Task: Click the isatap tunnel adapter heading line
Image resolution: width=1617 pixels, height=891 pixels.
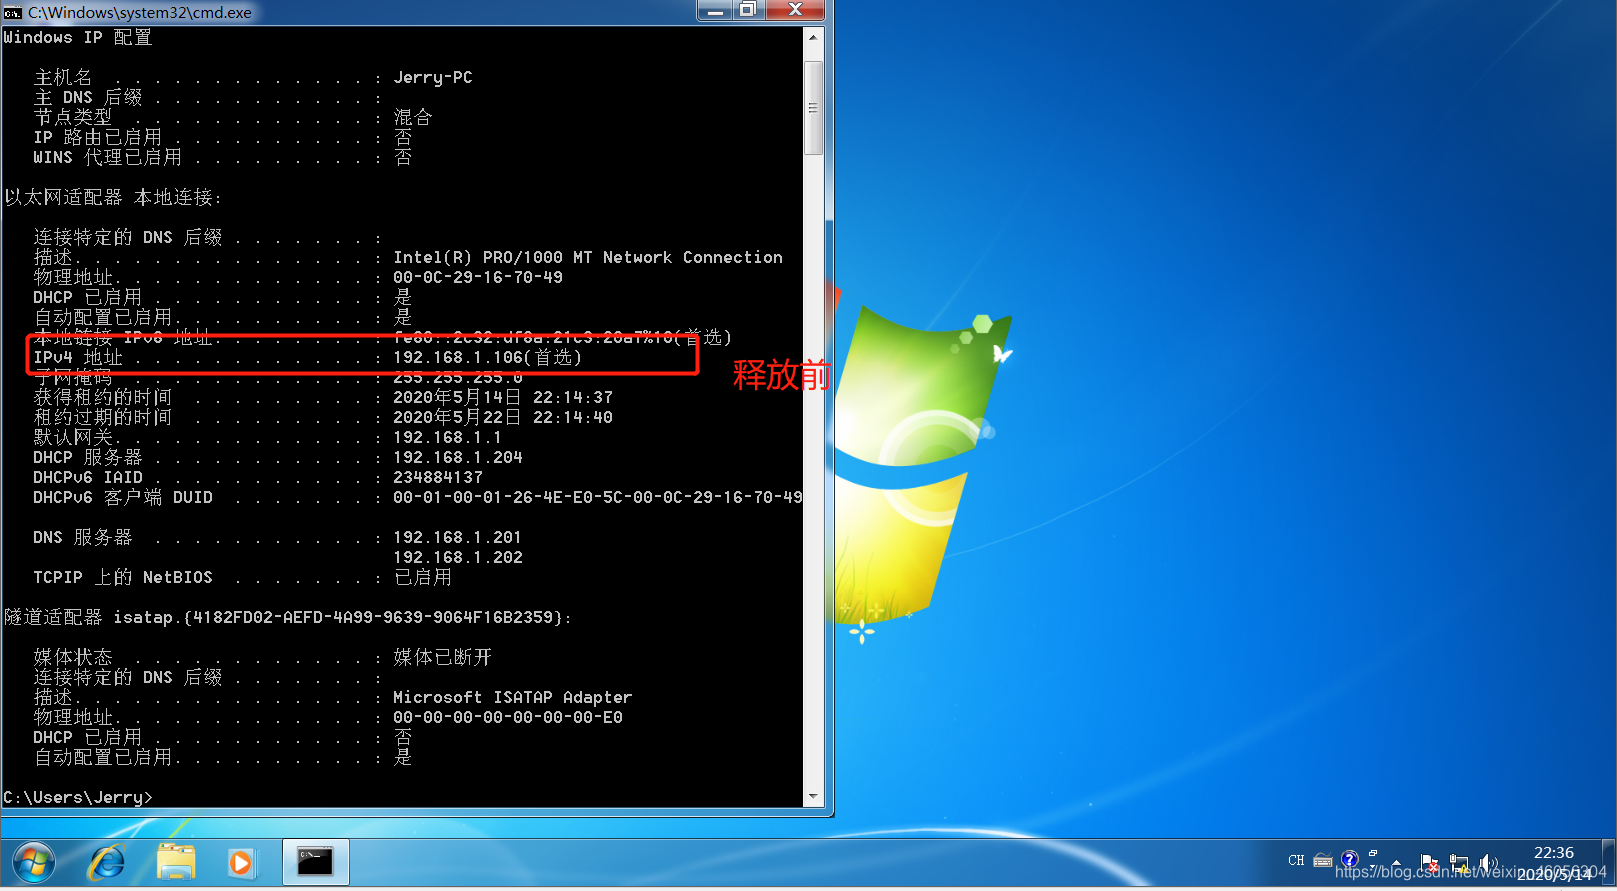Action: tap(288, 617)
